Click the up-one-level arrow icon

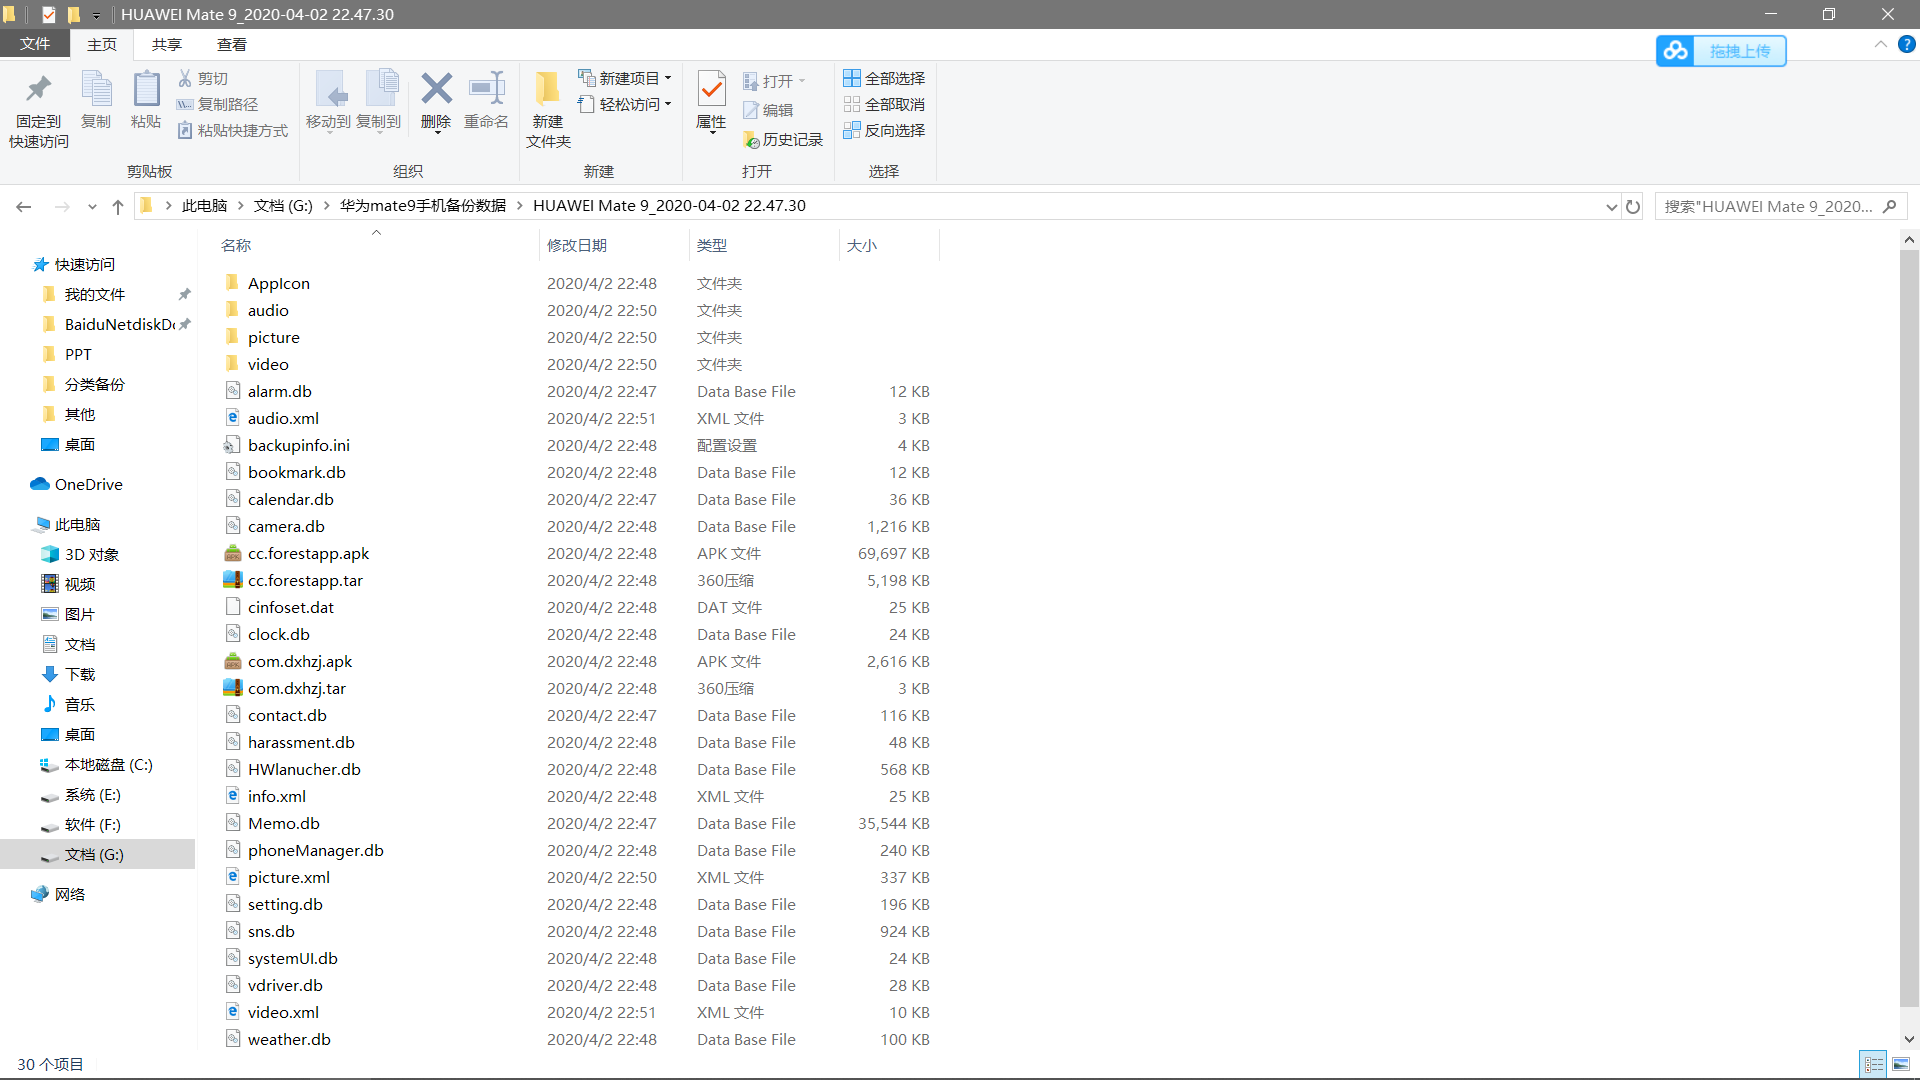click(x=118, y=207)
